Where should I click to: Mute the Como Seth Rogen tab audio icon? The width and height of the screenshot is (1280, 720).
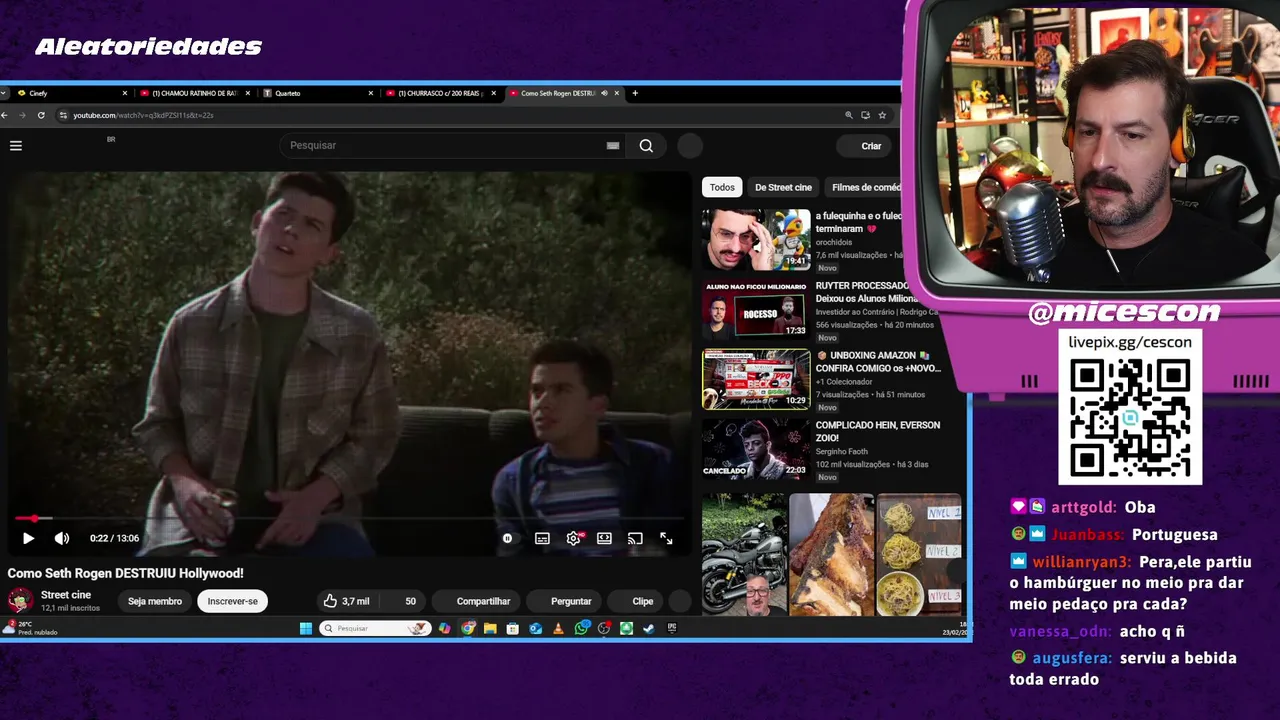click(x=604, y=93)
